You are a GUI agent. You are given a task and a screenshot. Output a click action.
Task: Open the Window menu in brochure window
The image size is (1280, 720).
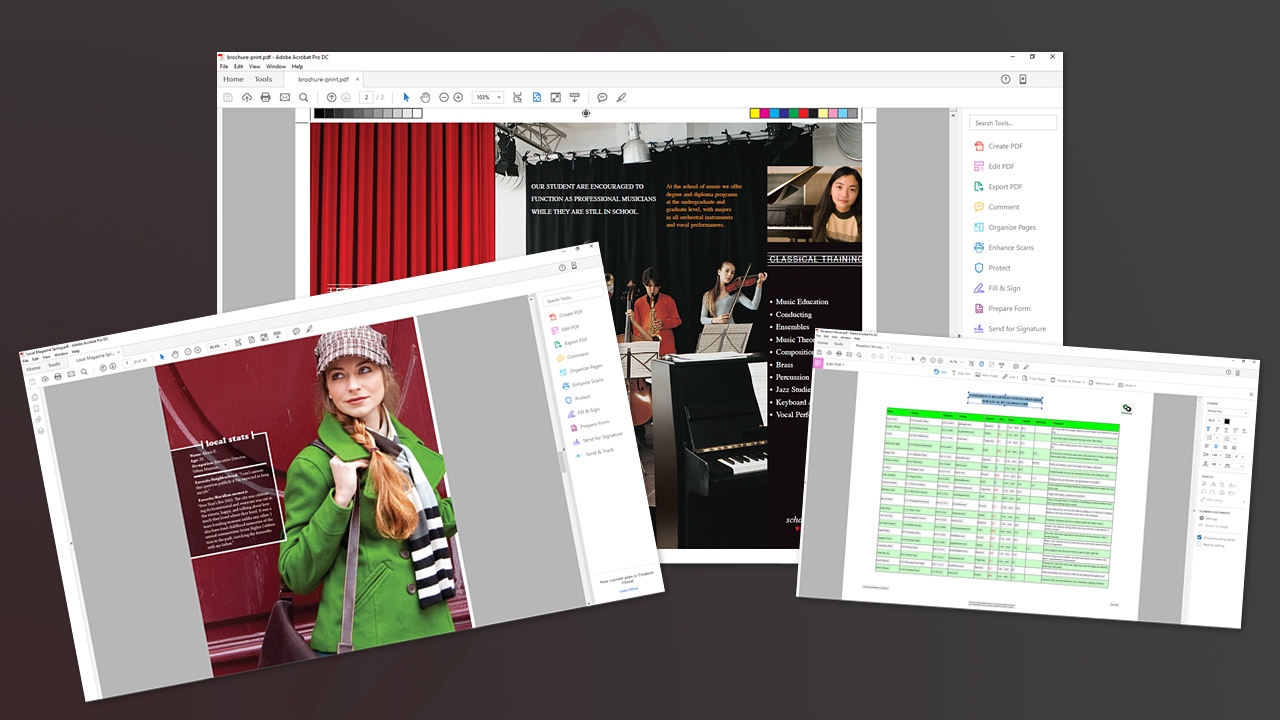(x=275, y=66)
